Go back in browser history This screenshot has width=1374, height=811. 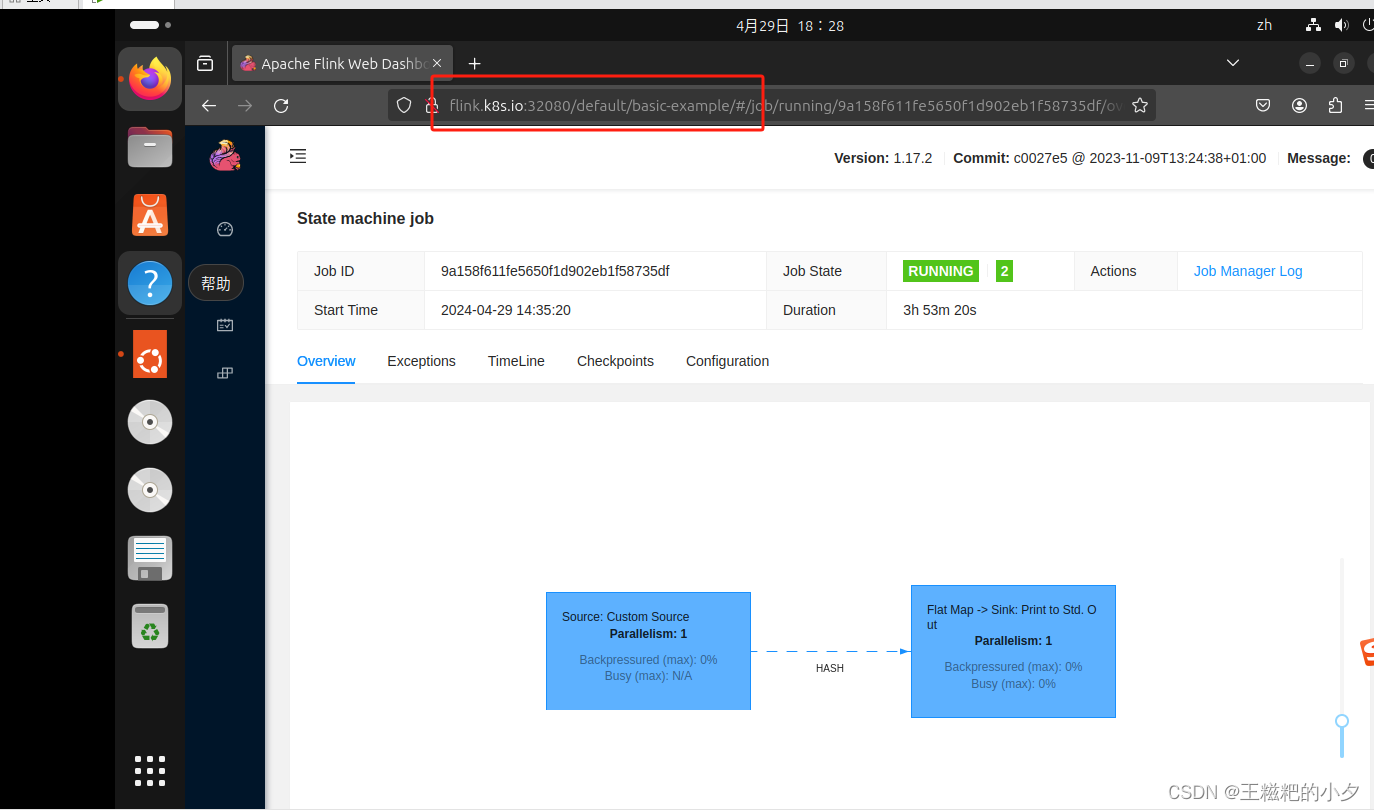pyautogui.click(x=208, y=105)
